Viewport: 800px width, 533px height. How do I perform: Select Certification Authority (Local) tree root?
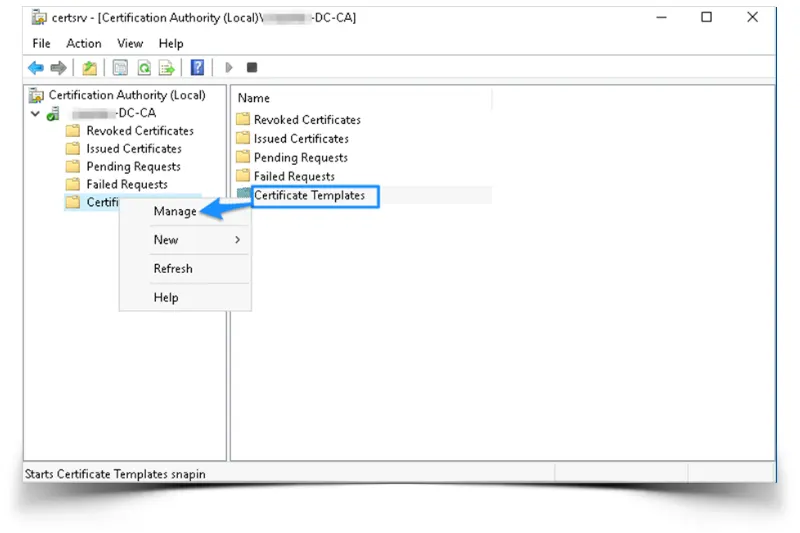click(x=127, y=95)
